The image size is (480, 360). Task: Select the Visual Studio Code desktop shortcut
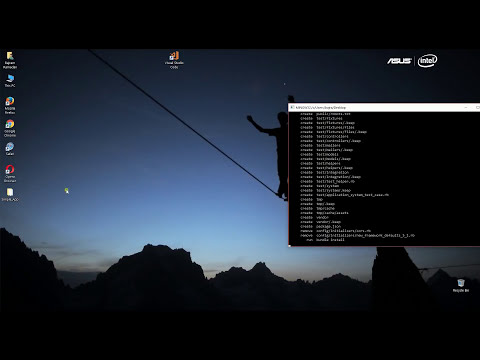coord(174,60)
